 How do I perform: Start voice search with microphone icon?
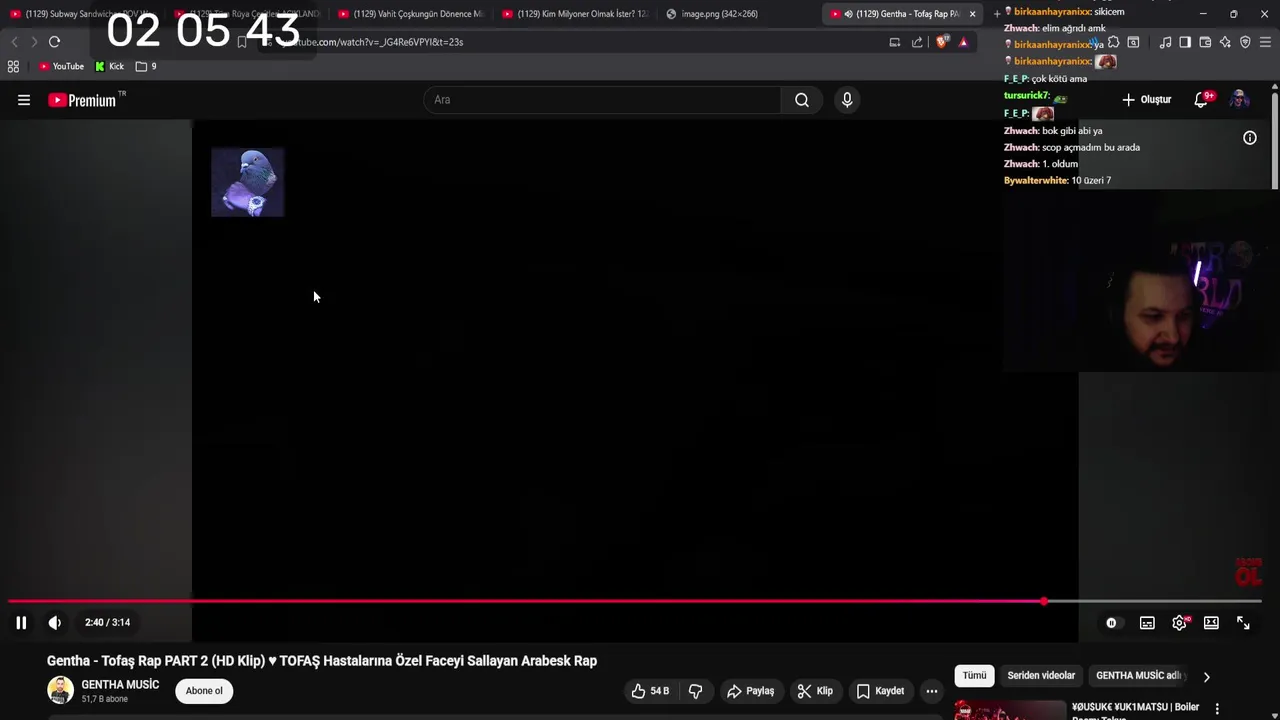tap(847, 100)
